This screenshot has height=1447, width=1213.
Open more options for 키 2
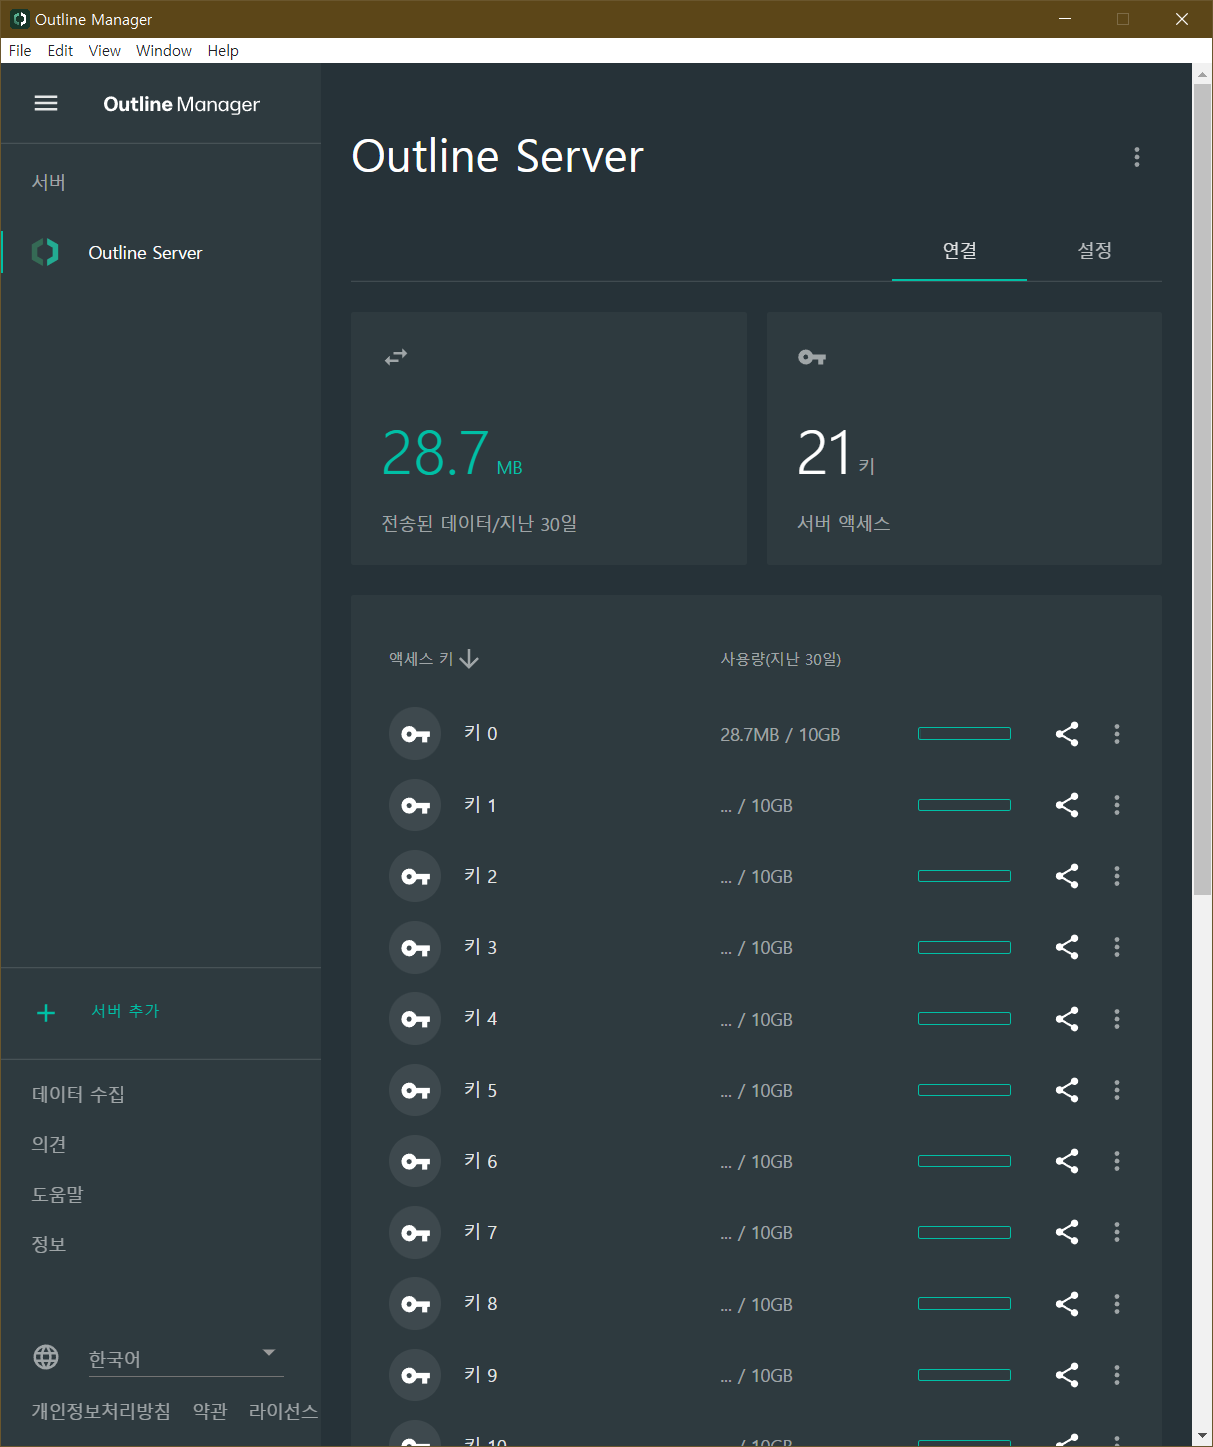pos(1117,876)
